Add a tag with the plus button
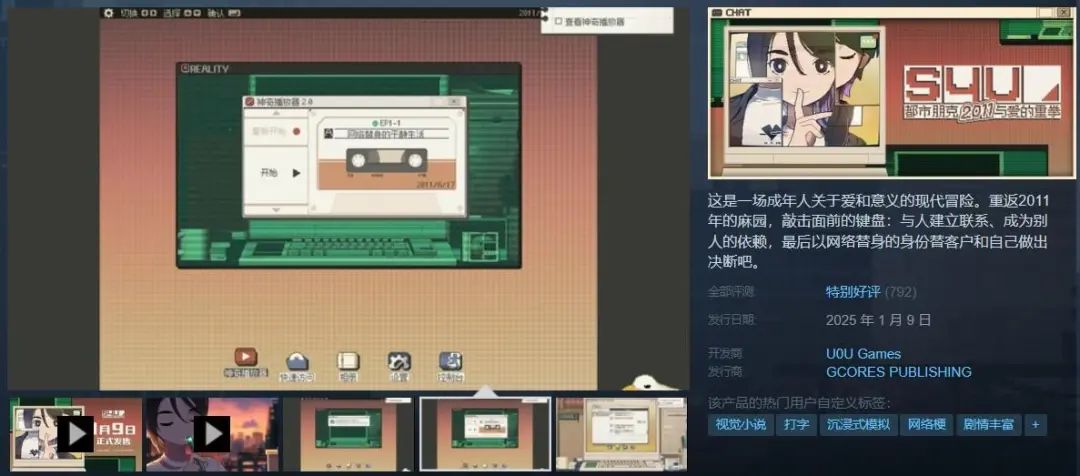 1035,424
